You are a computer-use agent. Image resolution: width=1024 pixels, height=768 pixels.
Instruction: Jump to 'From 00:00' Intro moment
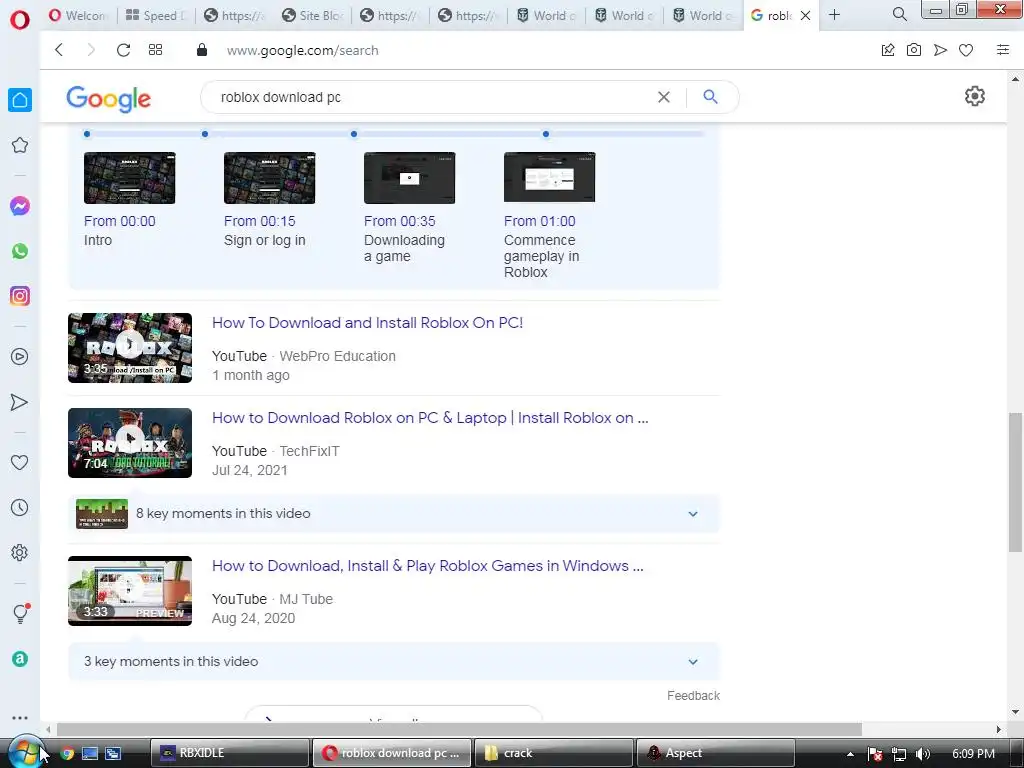tap(120, 221)
